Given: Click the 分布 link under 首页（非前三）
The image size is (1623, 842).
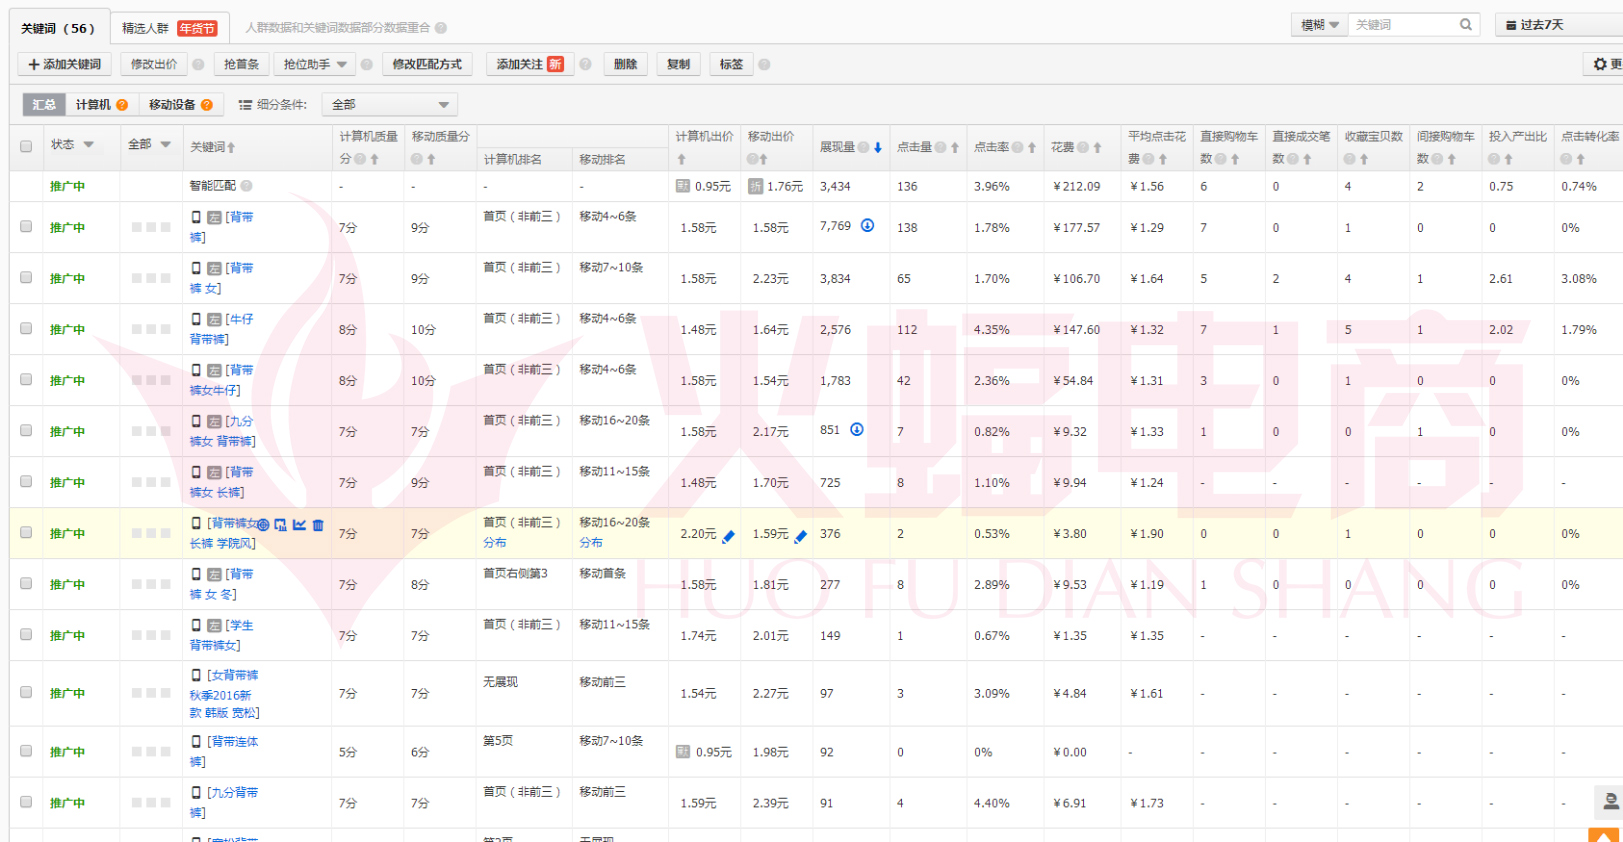Looking at the screenshot, I should (495, 543).
